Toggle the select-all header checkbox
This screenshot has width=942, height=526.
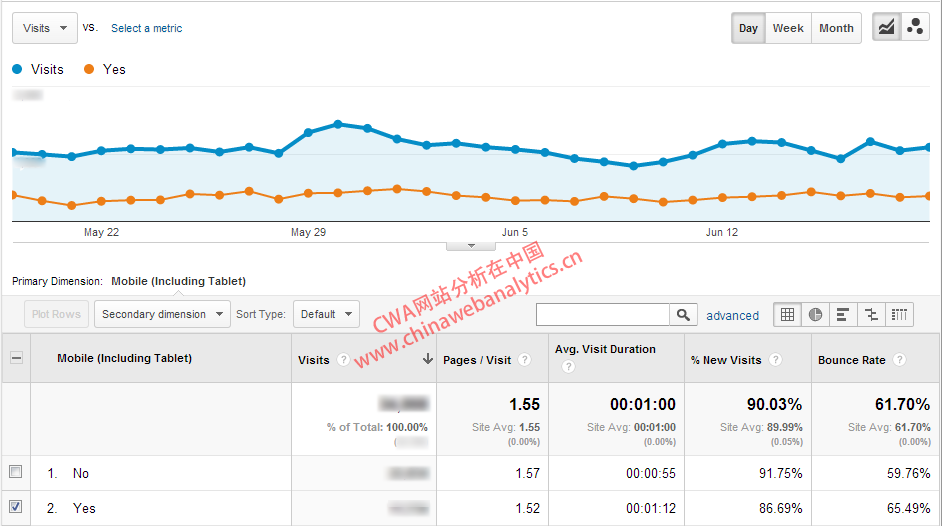(16, 358)
